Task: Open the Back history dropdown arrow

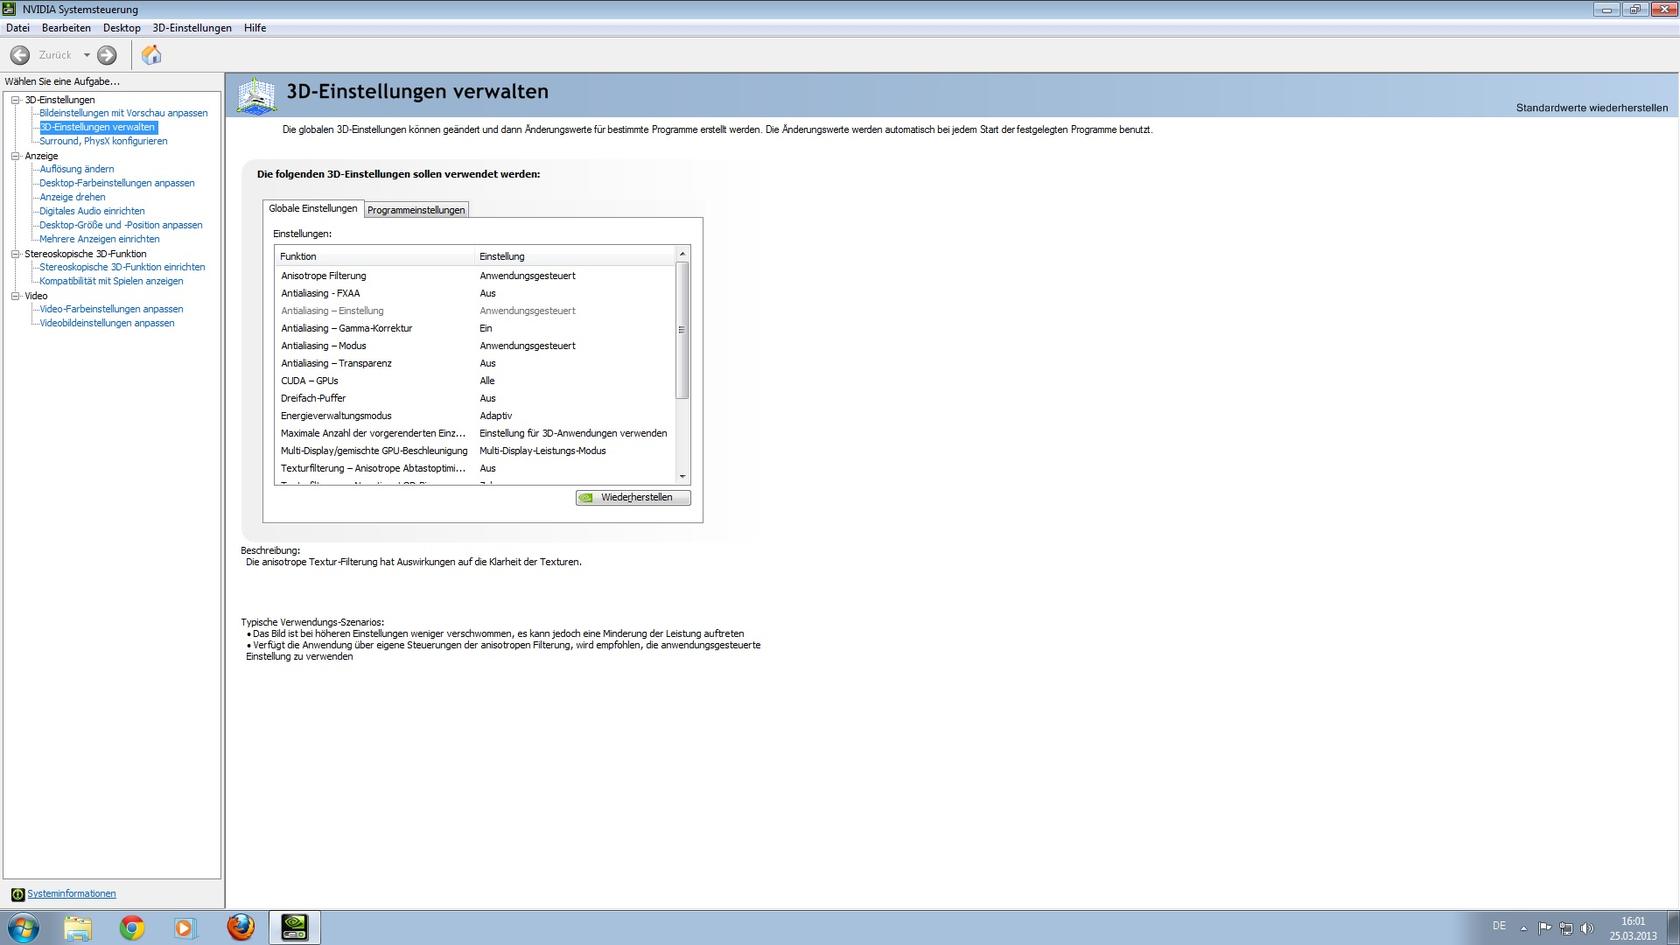Action: click(x=87, y=55)
